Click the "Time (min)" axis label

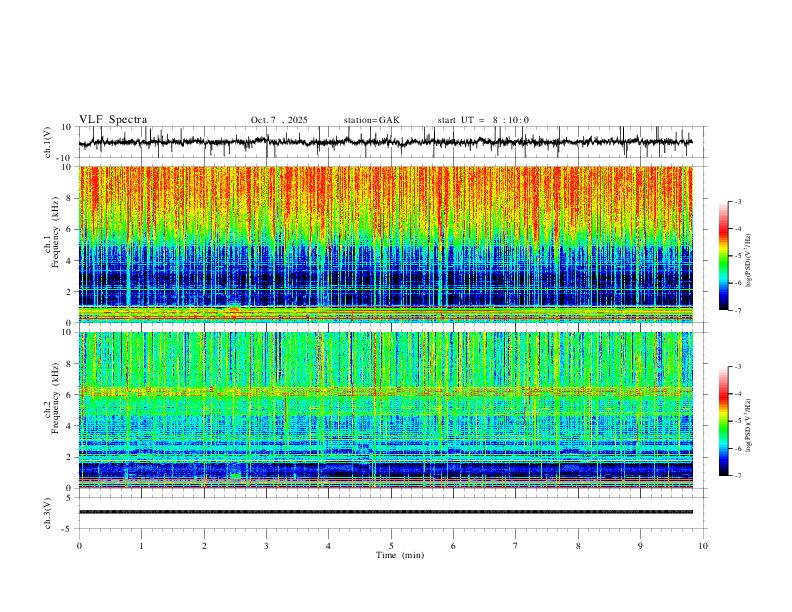[400, 555]
